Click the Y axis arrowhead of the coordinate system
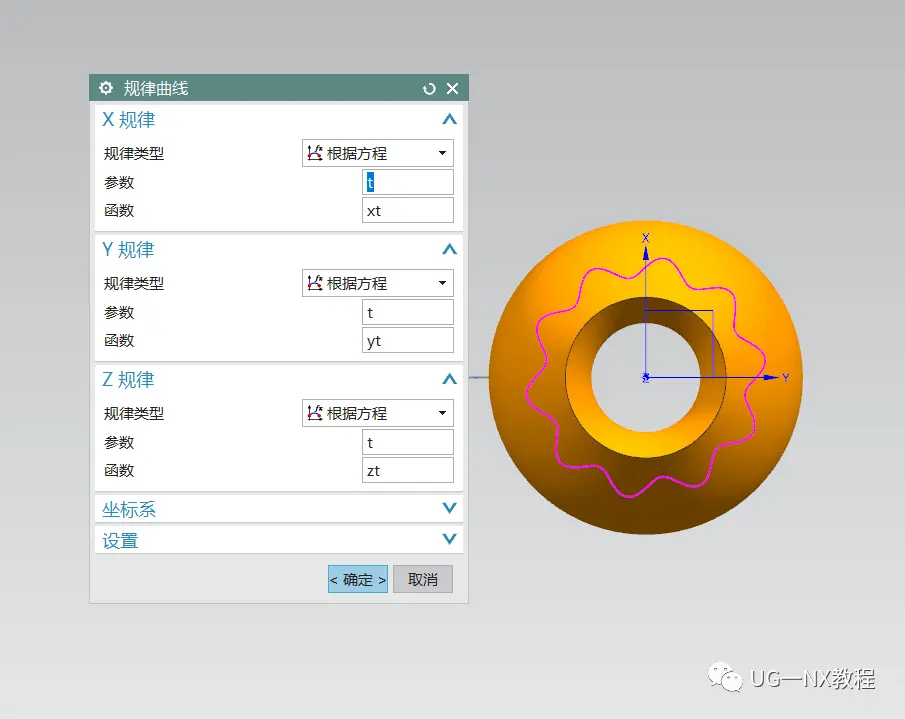905x719 pixels. coord(771,377)
